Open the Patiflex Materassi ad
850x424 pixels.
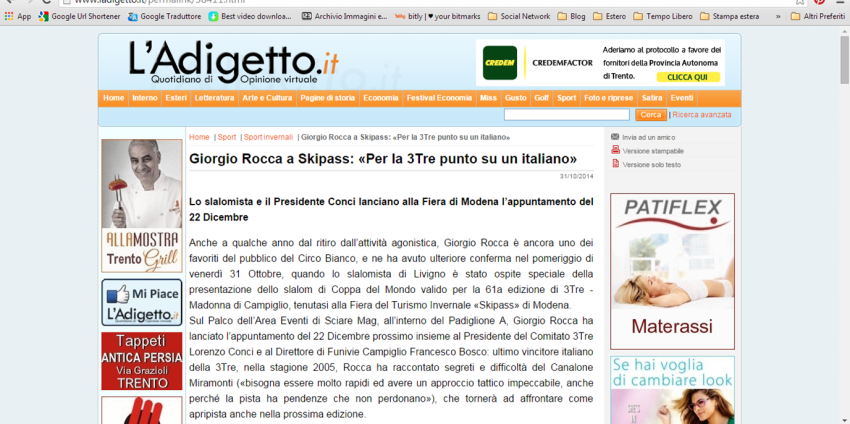point(672,271)
